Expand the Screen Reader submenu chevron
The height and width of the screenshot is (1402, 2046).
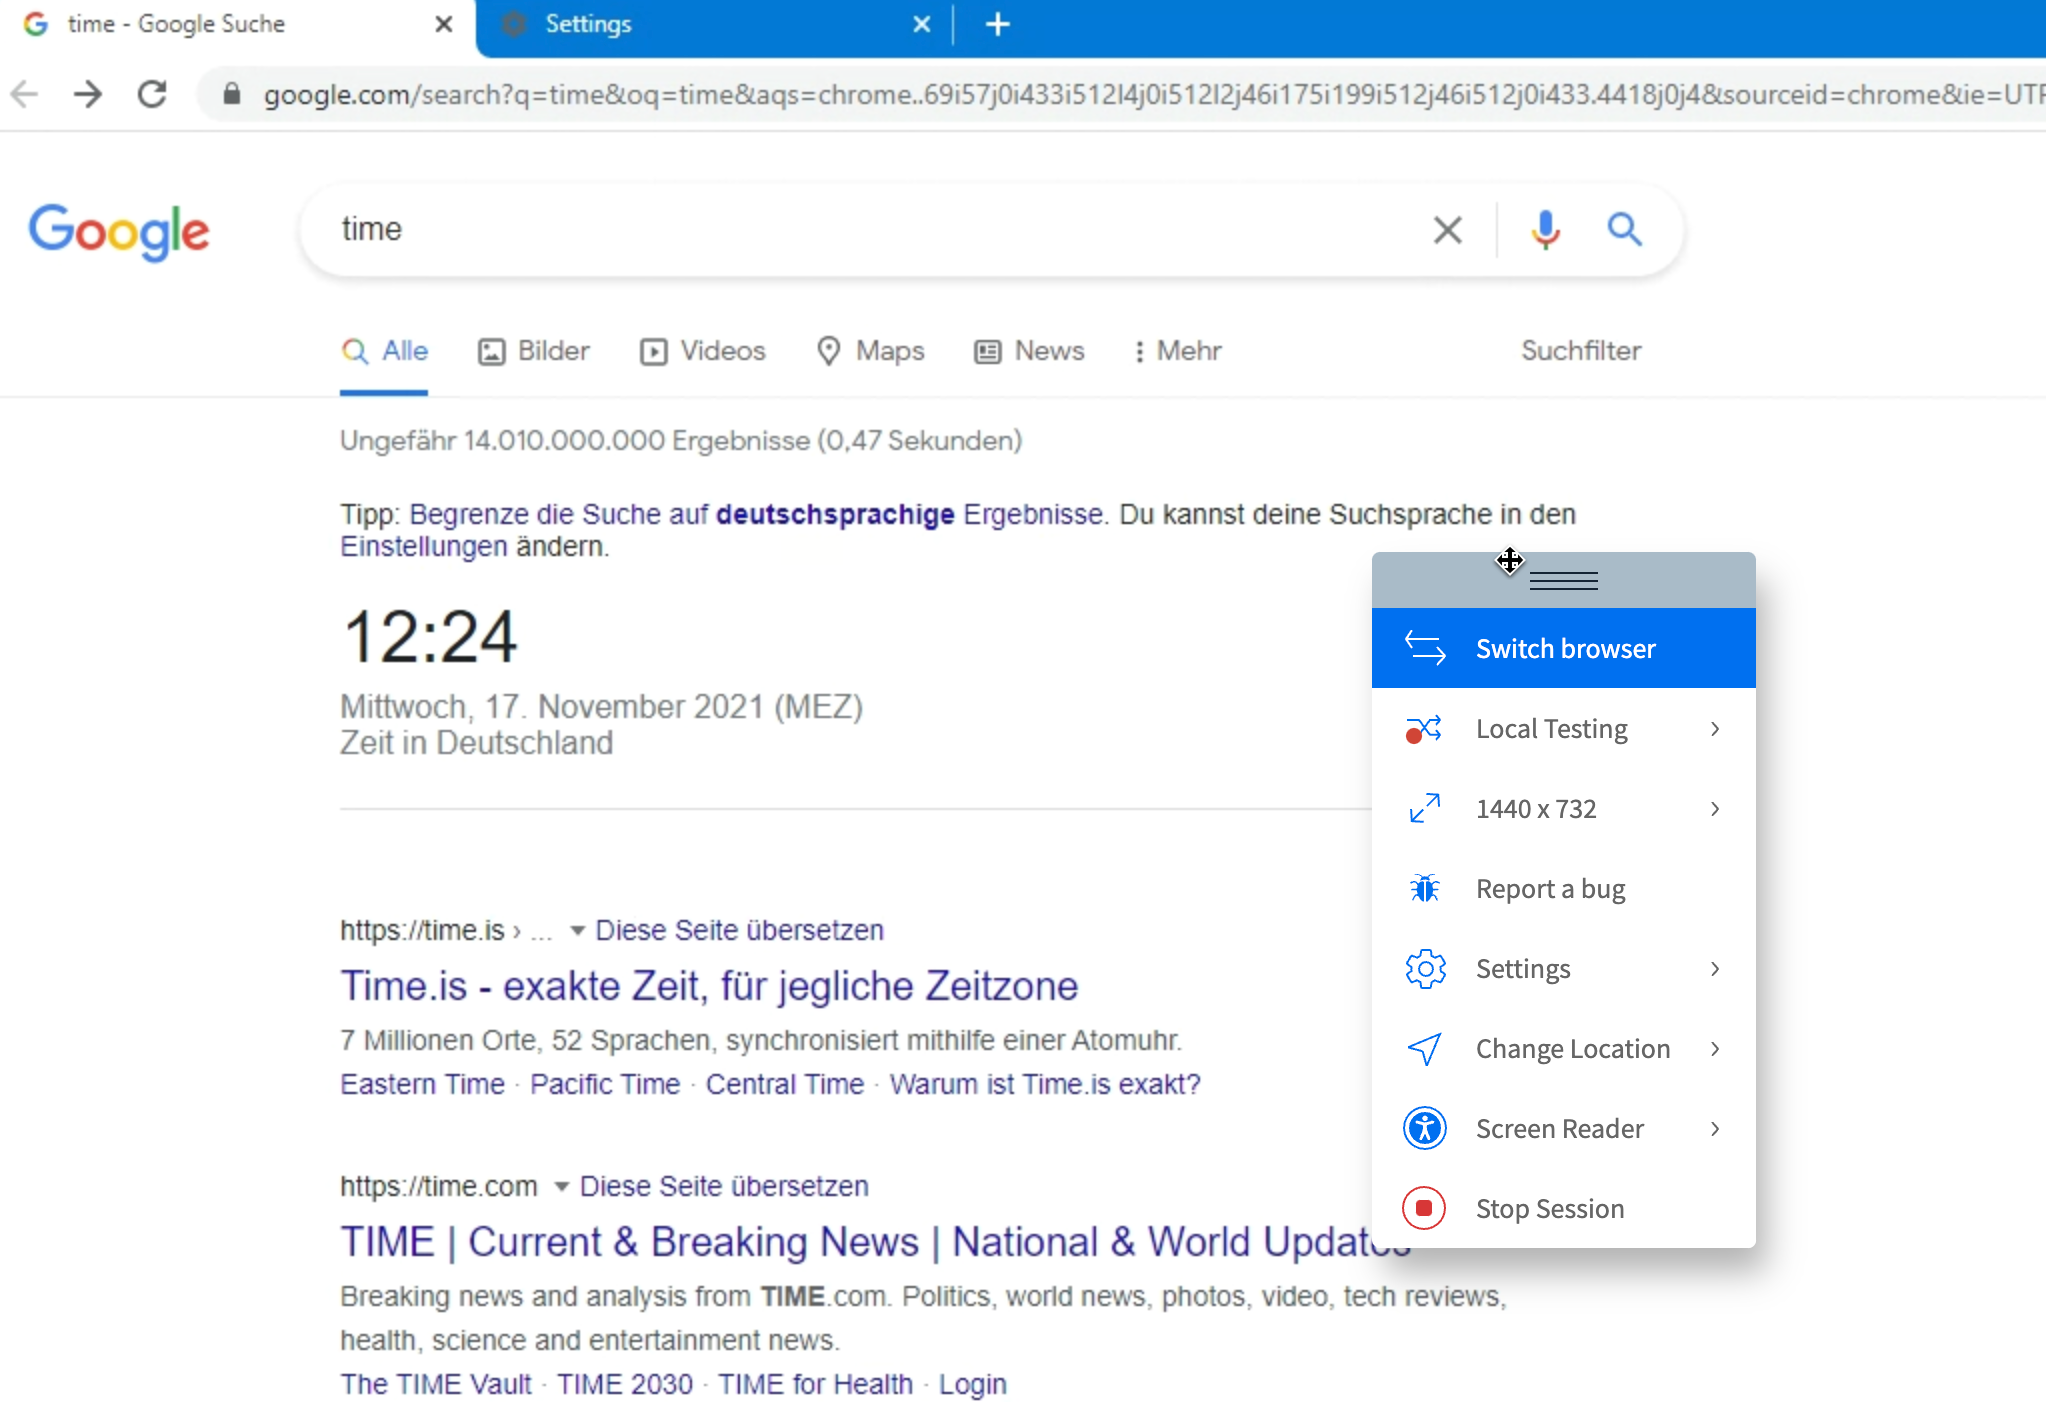pos(1716,1128)
